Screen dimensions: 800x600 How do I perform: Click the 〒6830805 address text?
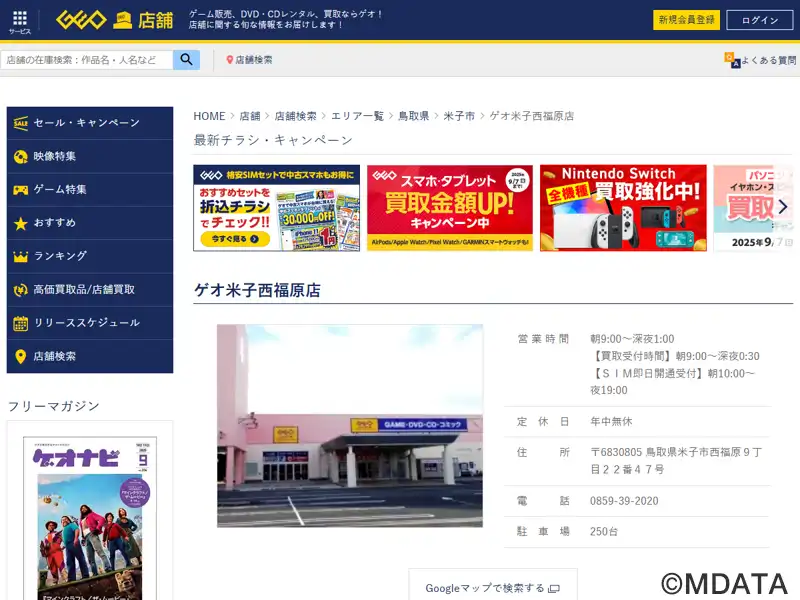tap(676, 461)
